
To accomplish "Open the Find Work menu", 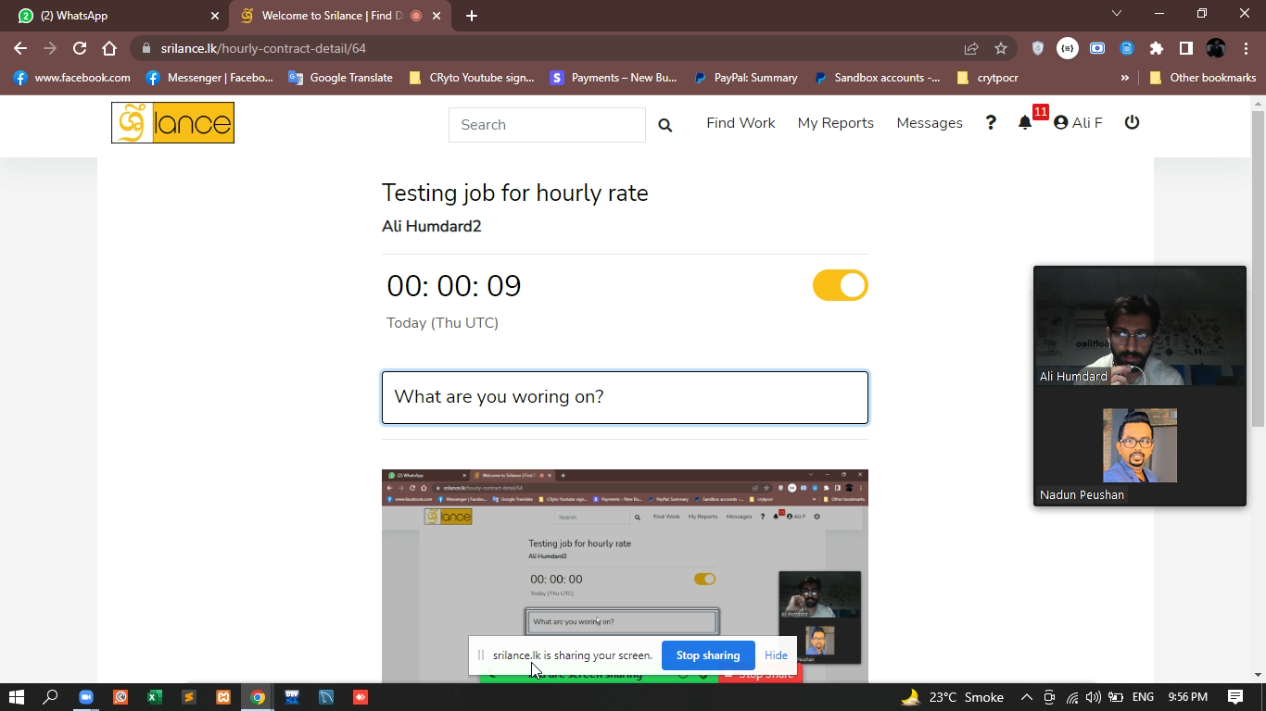I will tap(740, 123).
